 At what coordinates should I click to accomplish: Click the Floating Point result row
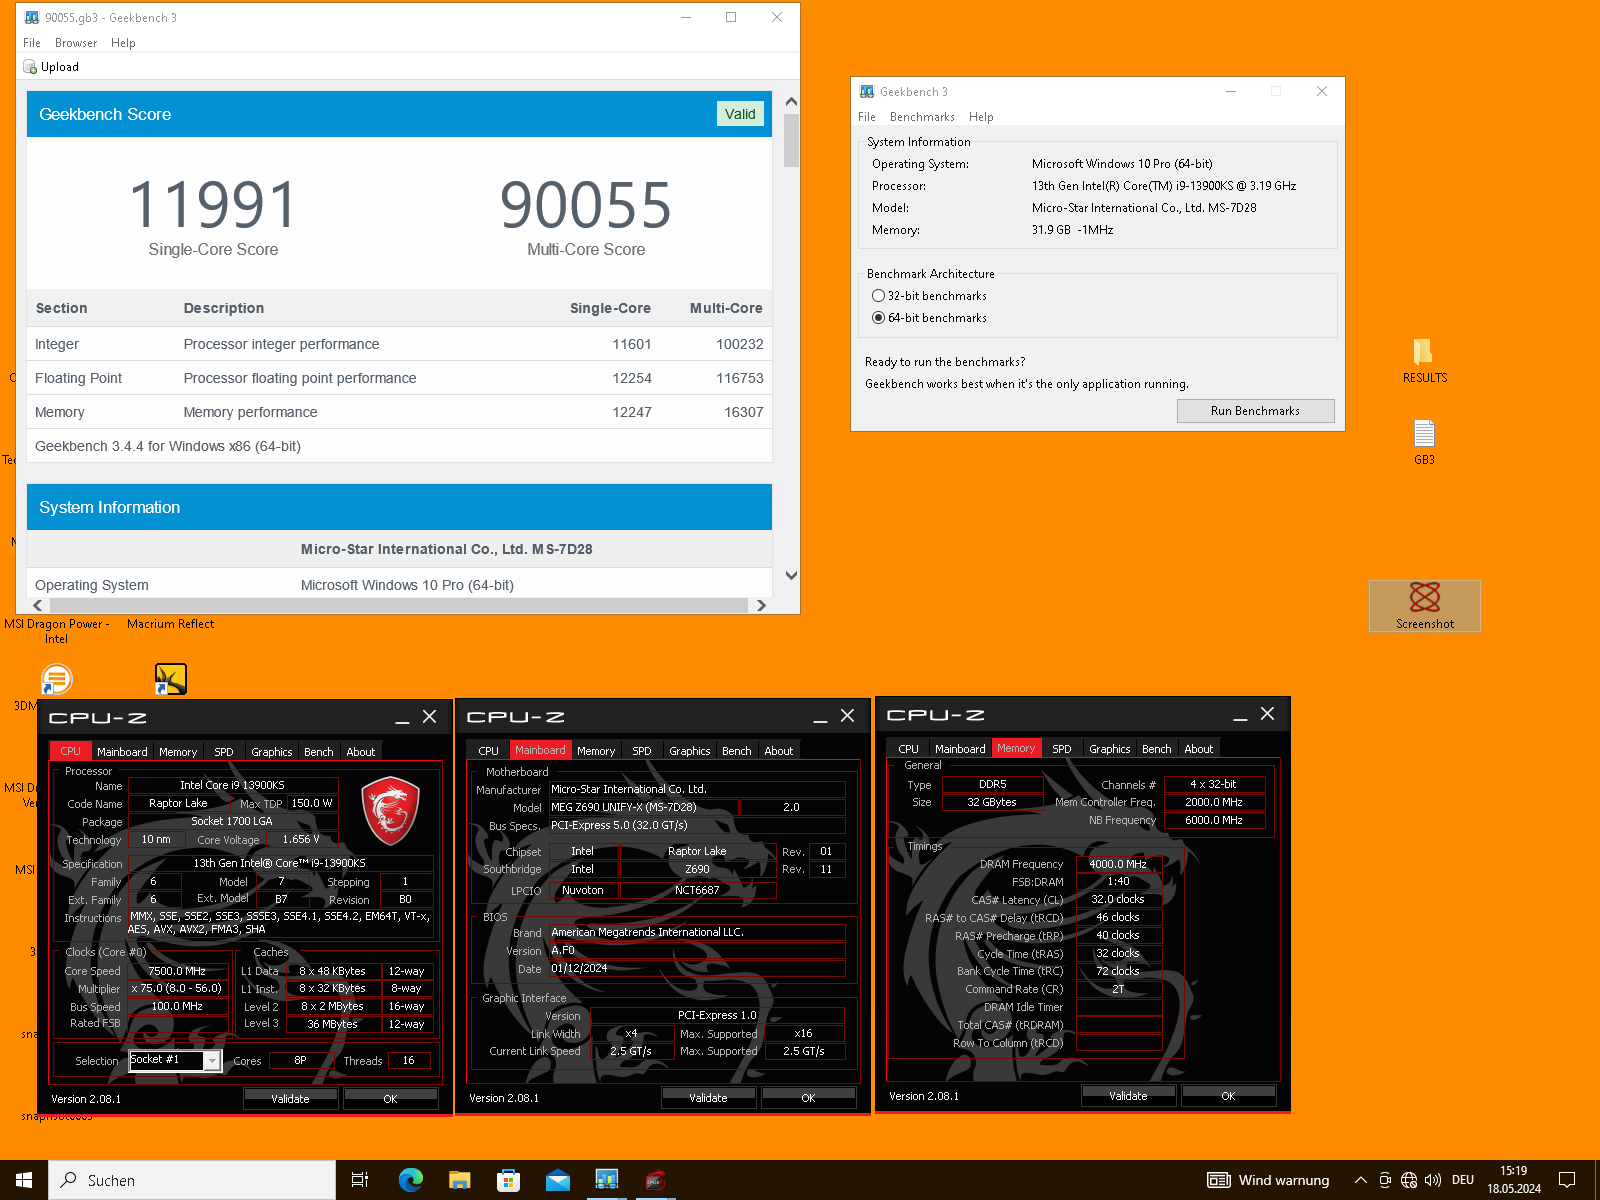[x=399, y=378]
